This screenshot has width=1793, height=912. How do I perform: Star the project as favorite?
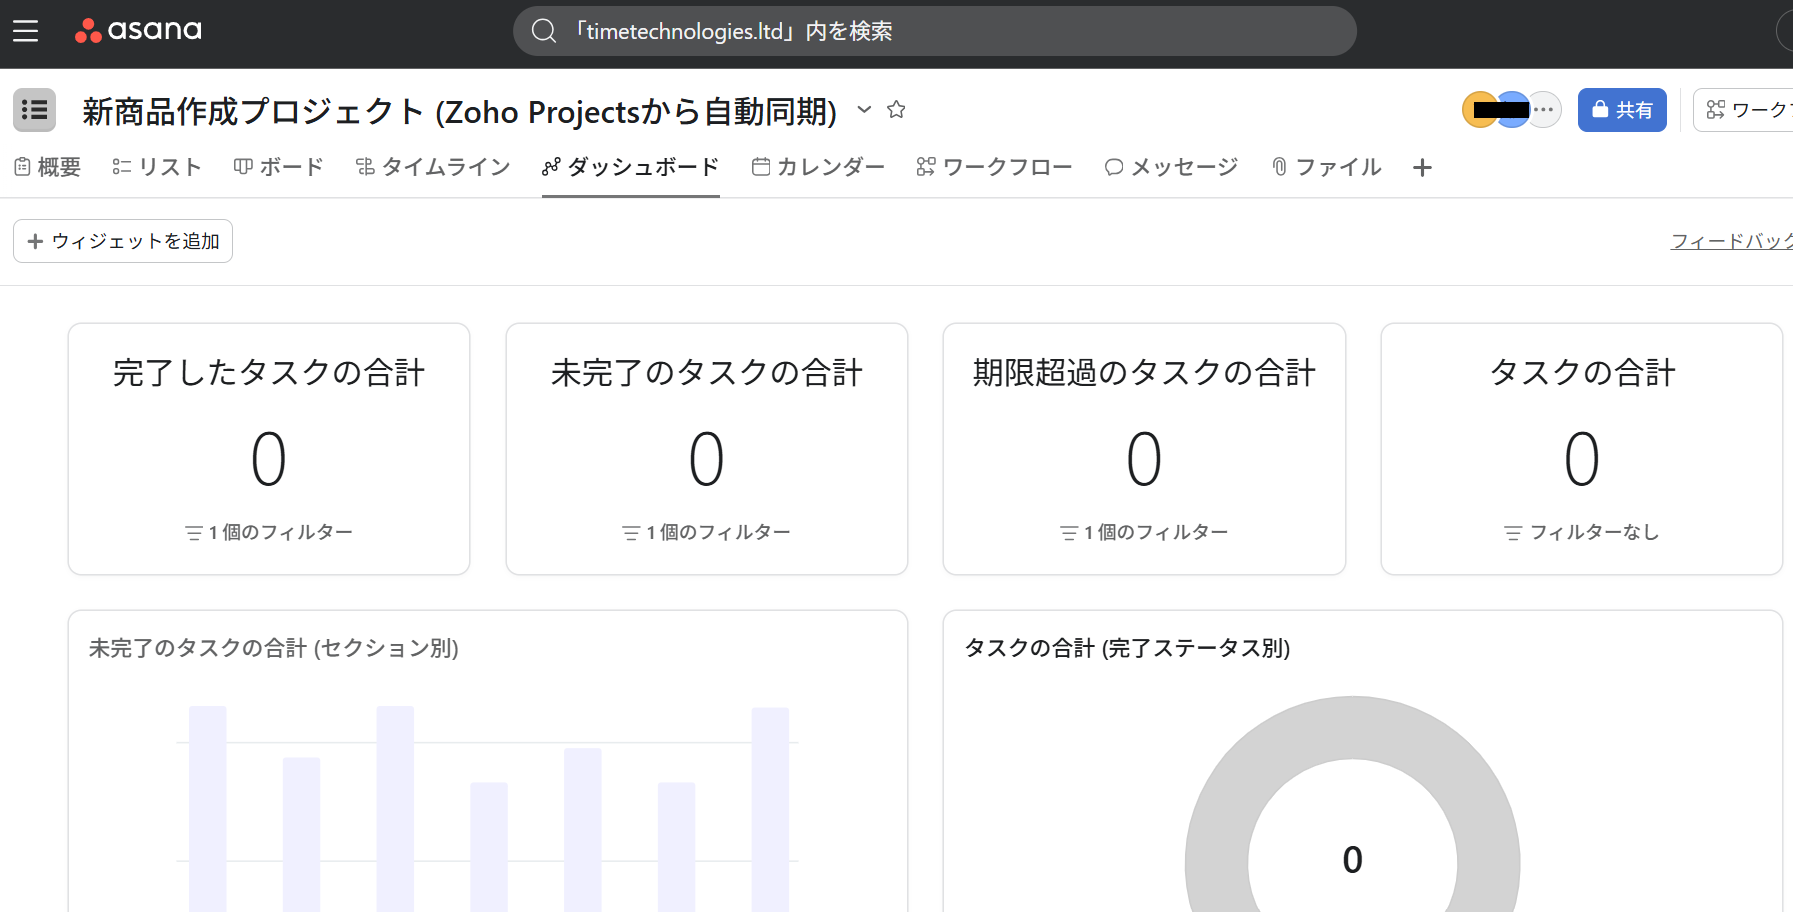point(896,110)
